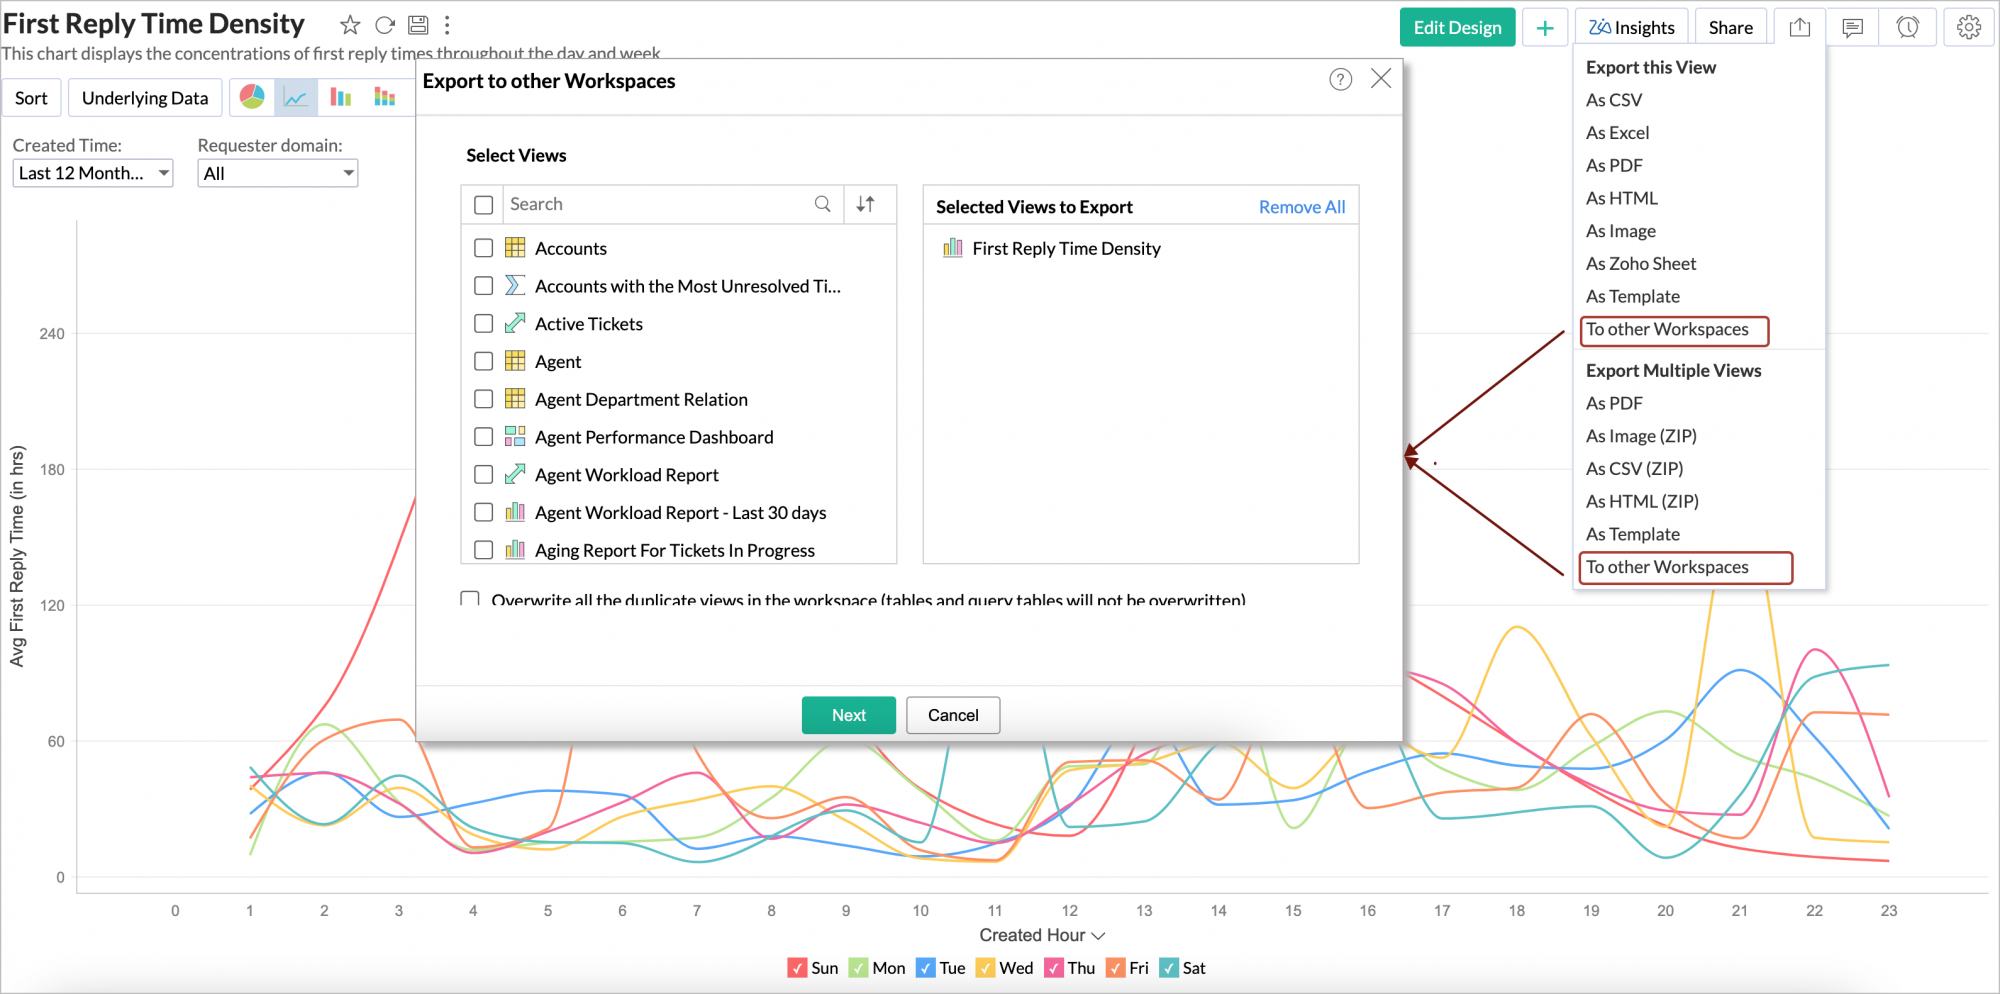
Task: Click the red Sun legend swatch
Action: [x=797, y=967]
